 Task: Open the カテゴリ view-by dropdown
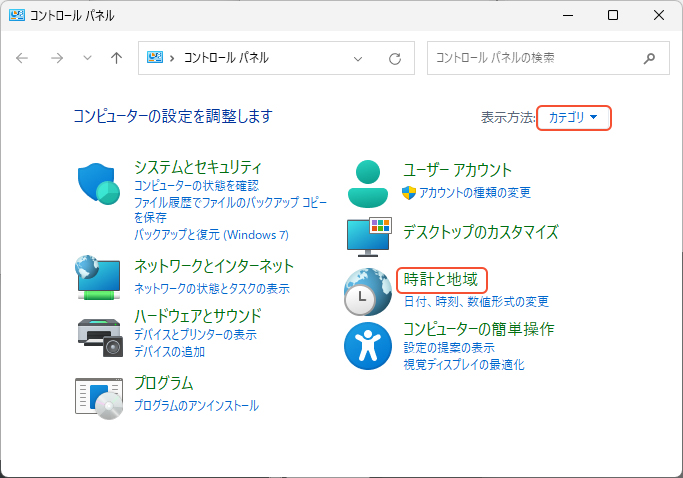(x=573, y=118)
